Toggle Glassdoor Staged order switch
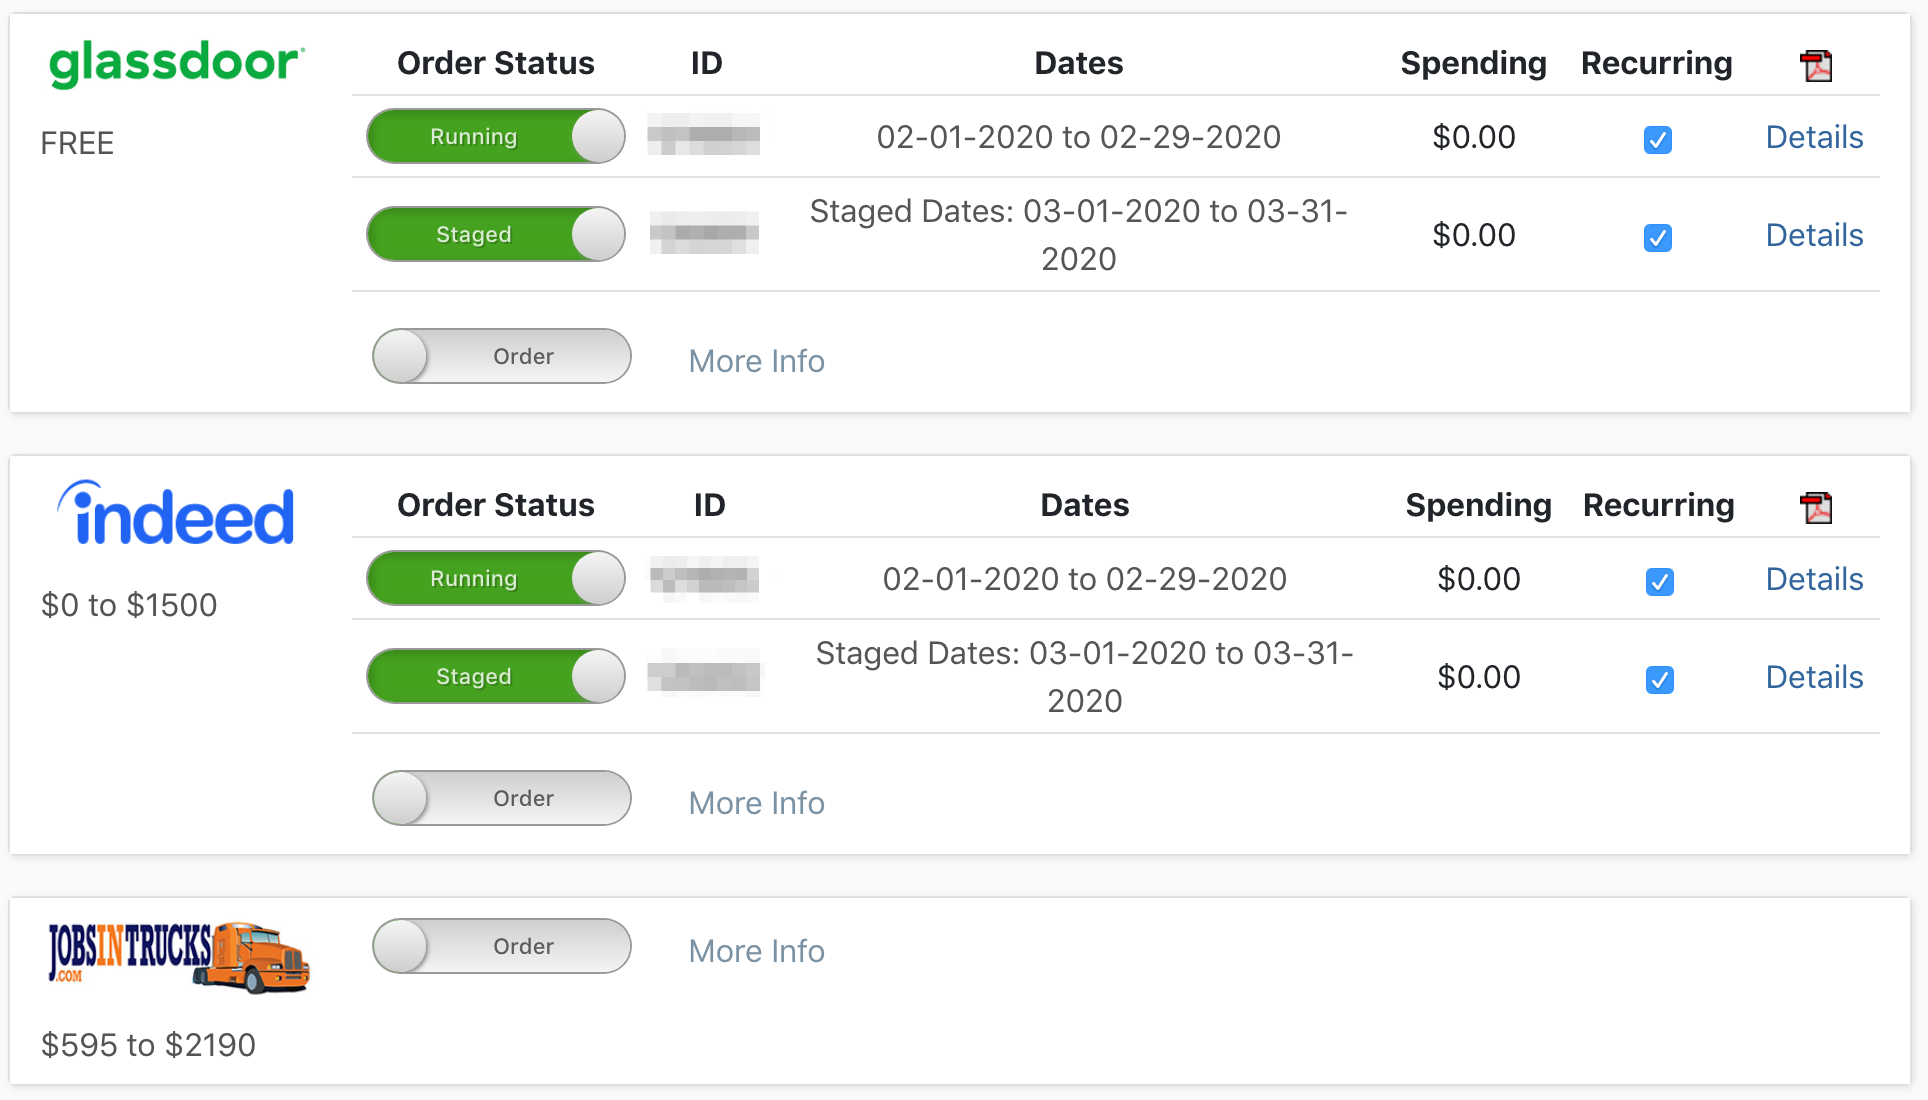Image resolution: width=1928 pixels, height=1100 pixels. coord(496,235)
